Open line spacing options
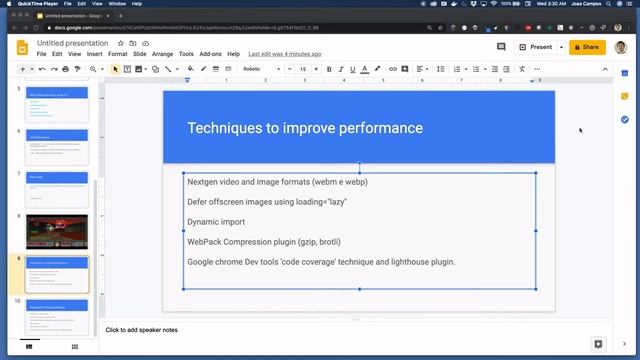 point(441,69)
